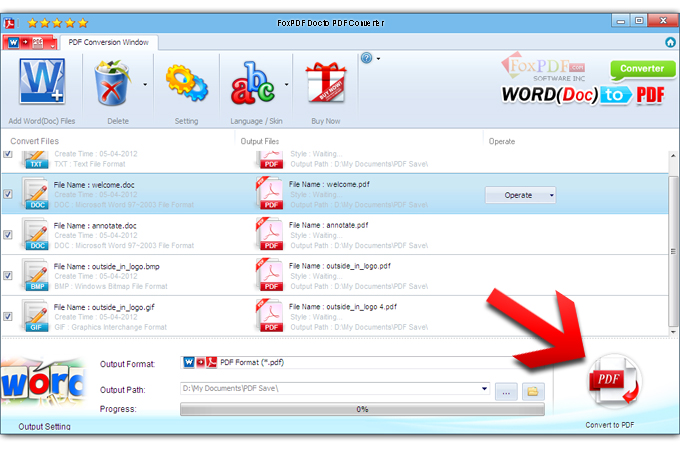
Task: Select the PDF Conversion Window tab
Action: tap(108, 42)
